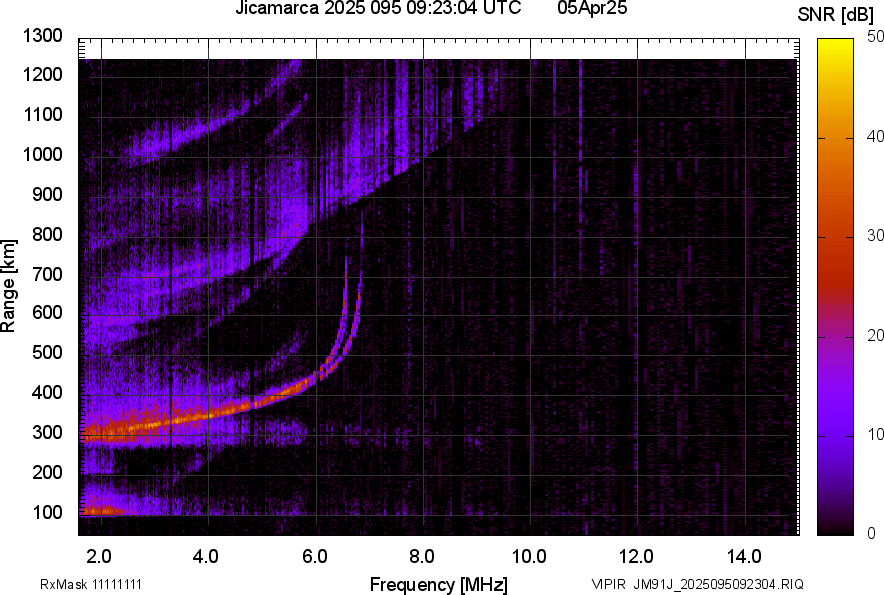Click the range tick label '600'
The image size is (884, 595).
click(x=47, y=312)
